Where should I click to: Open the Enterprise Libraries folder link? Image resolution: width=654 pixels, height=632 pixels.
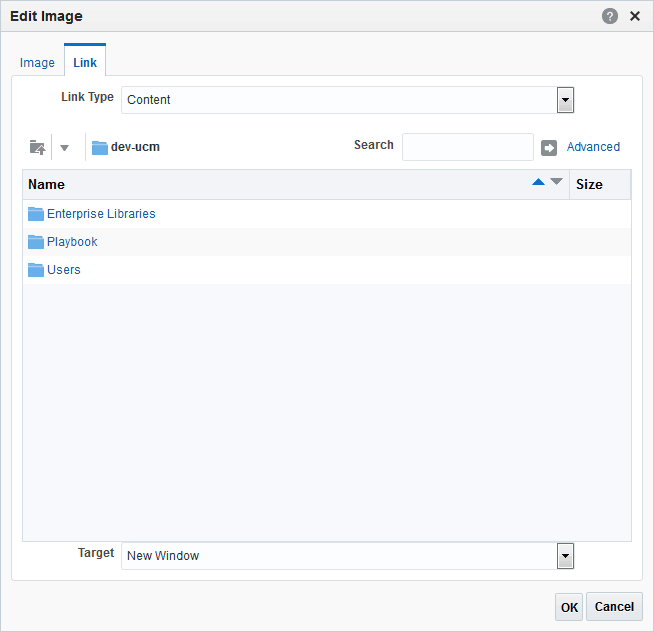[x=101, y=214]
